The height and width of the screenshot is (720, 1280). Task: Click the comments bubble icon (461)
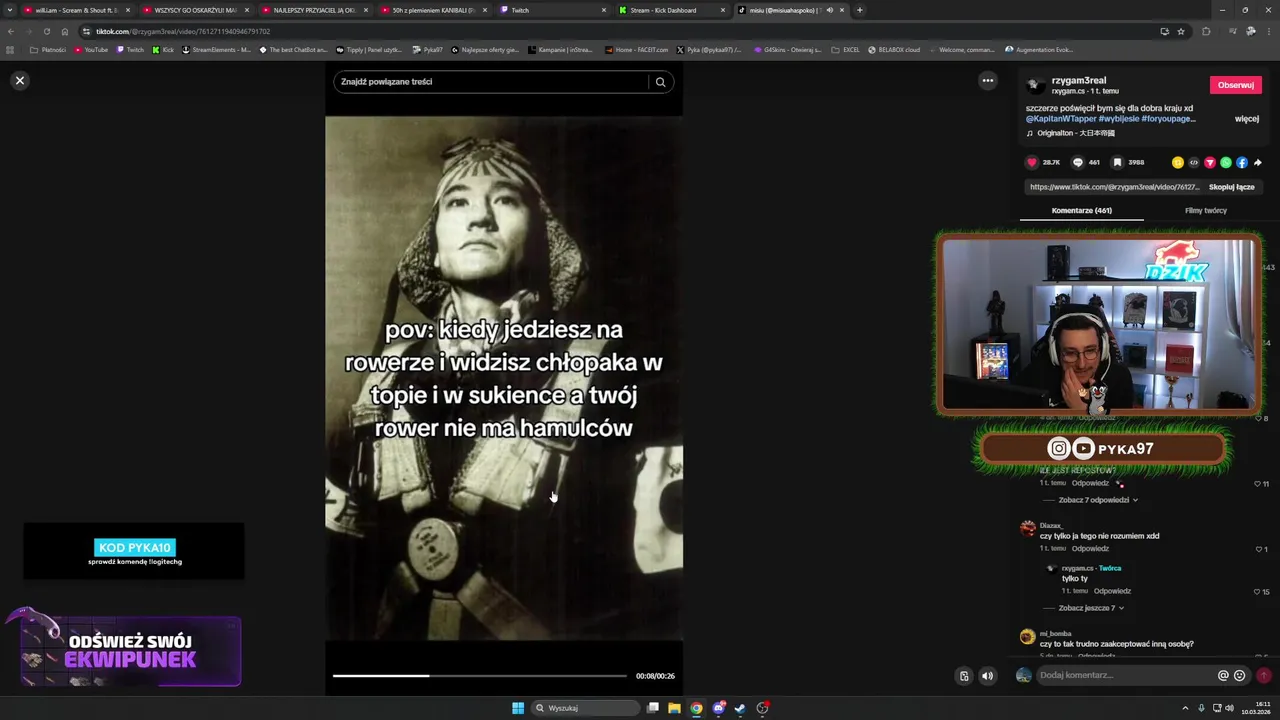pyautogui.click(x=1077, y=162)
